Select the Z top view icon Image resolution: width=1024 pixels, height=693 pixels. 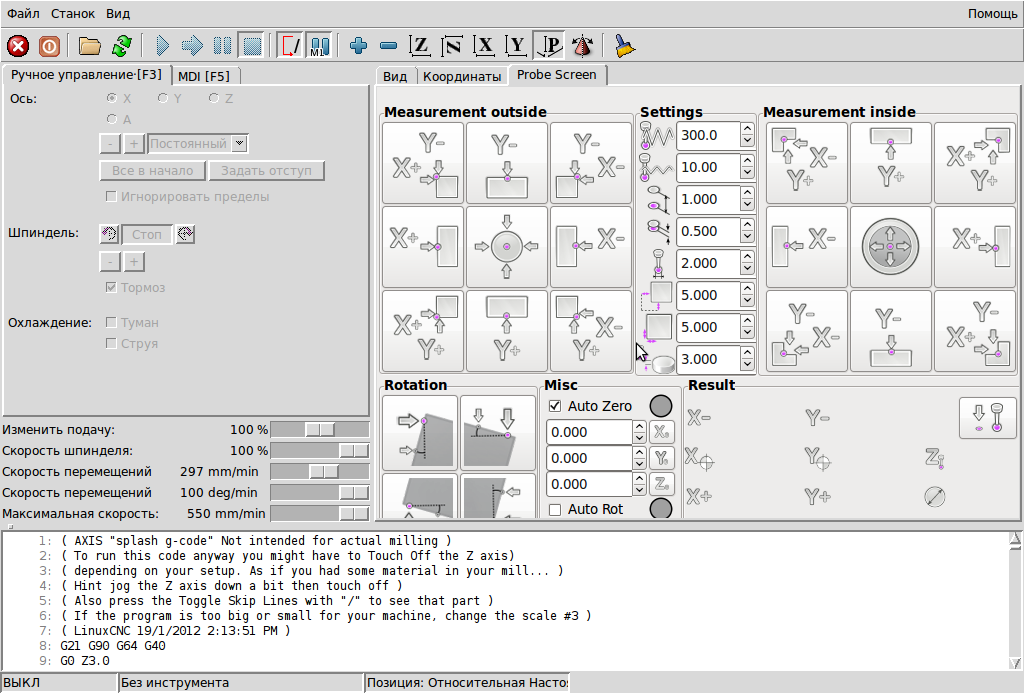421,46
